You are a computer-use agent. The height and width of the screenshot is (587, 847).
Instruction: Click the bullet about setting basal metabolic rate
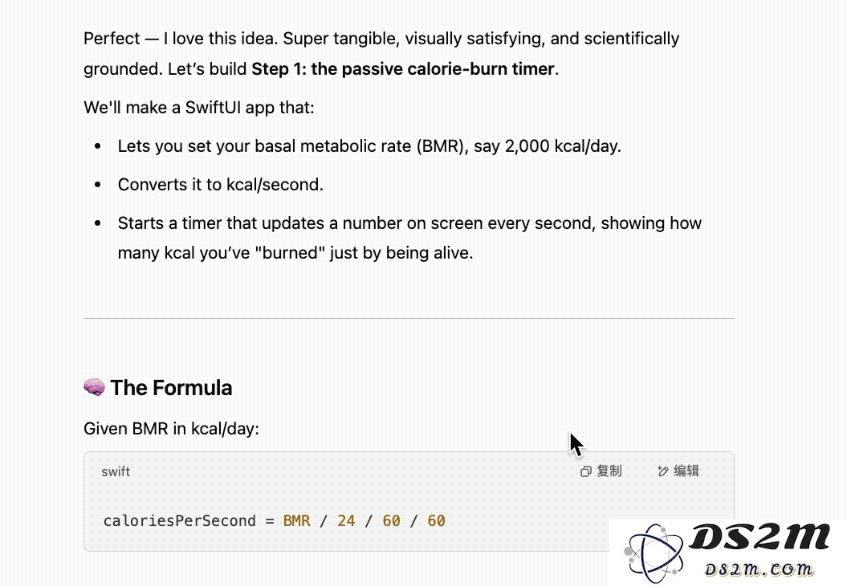369,146
